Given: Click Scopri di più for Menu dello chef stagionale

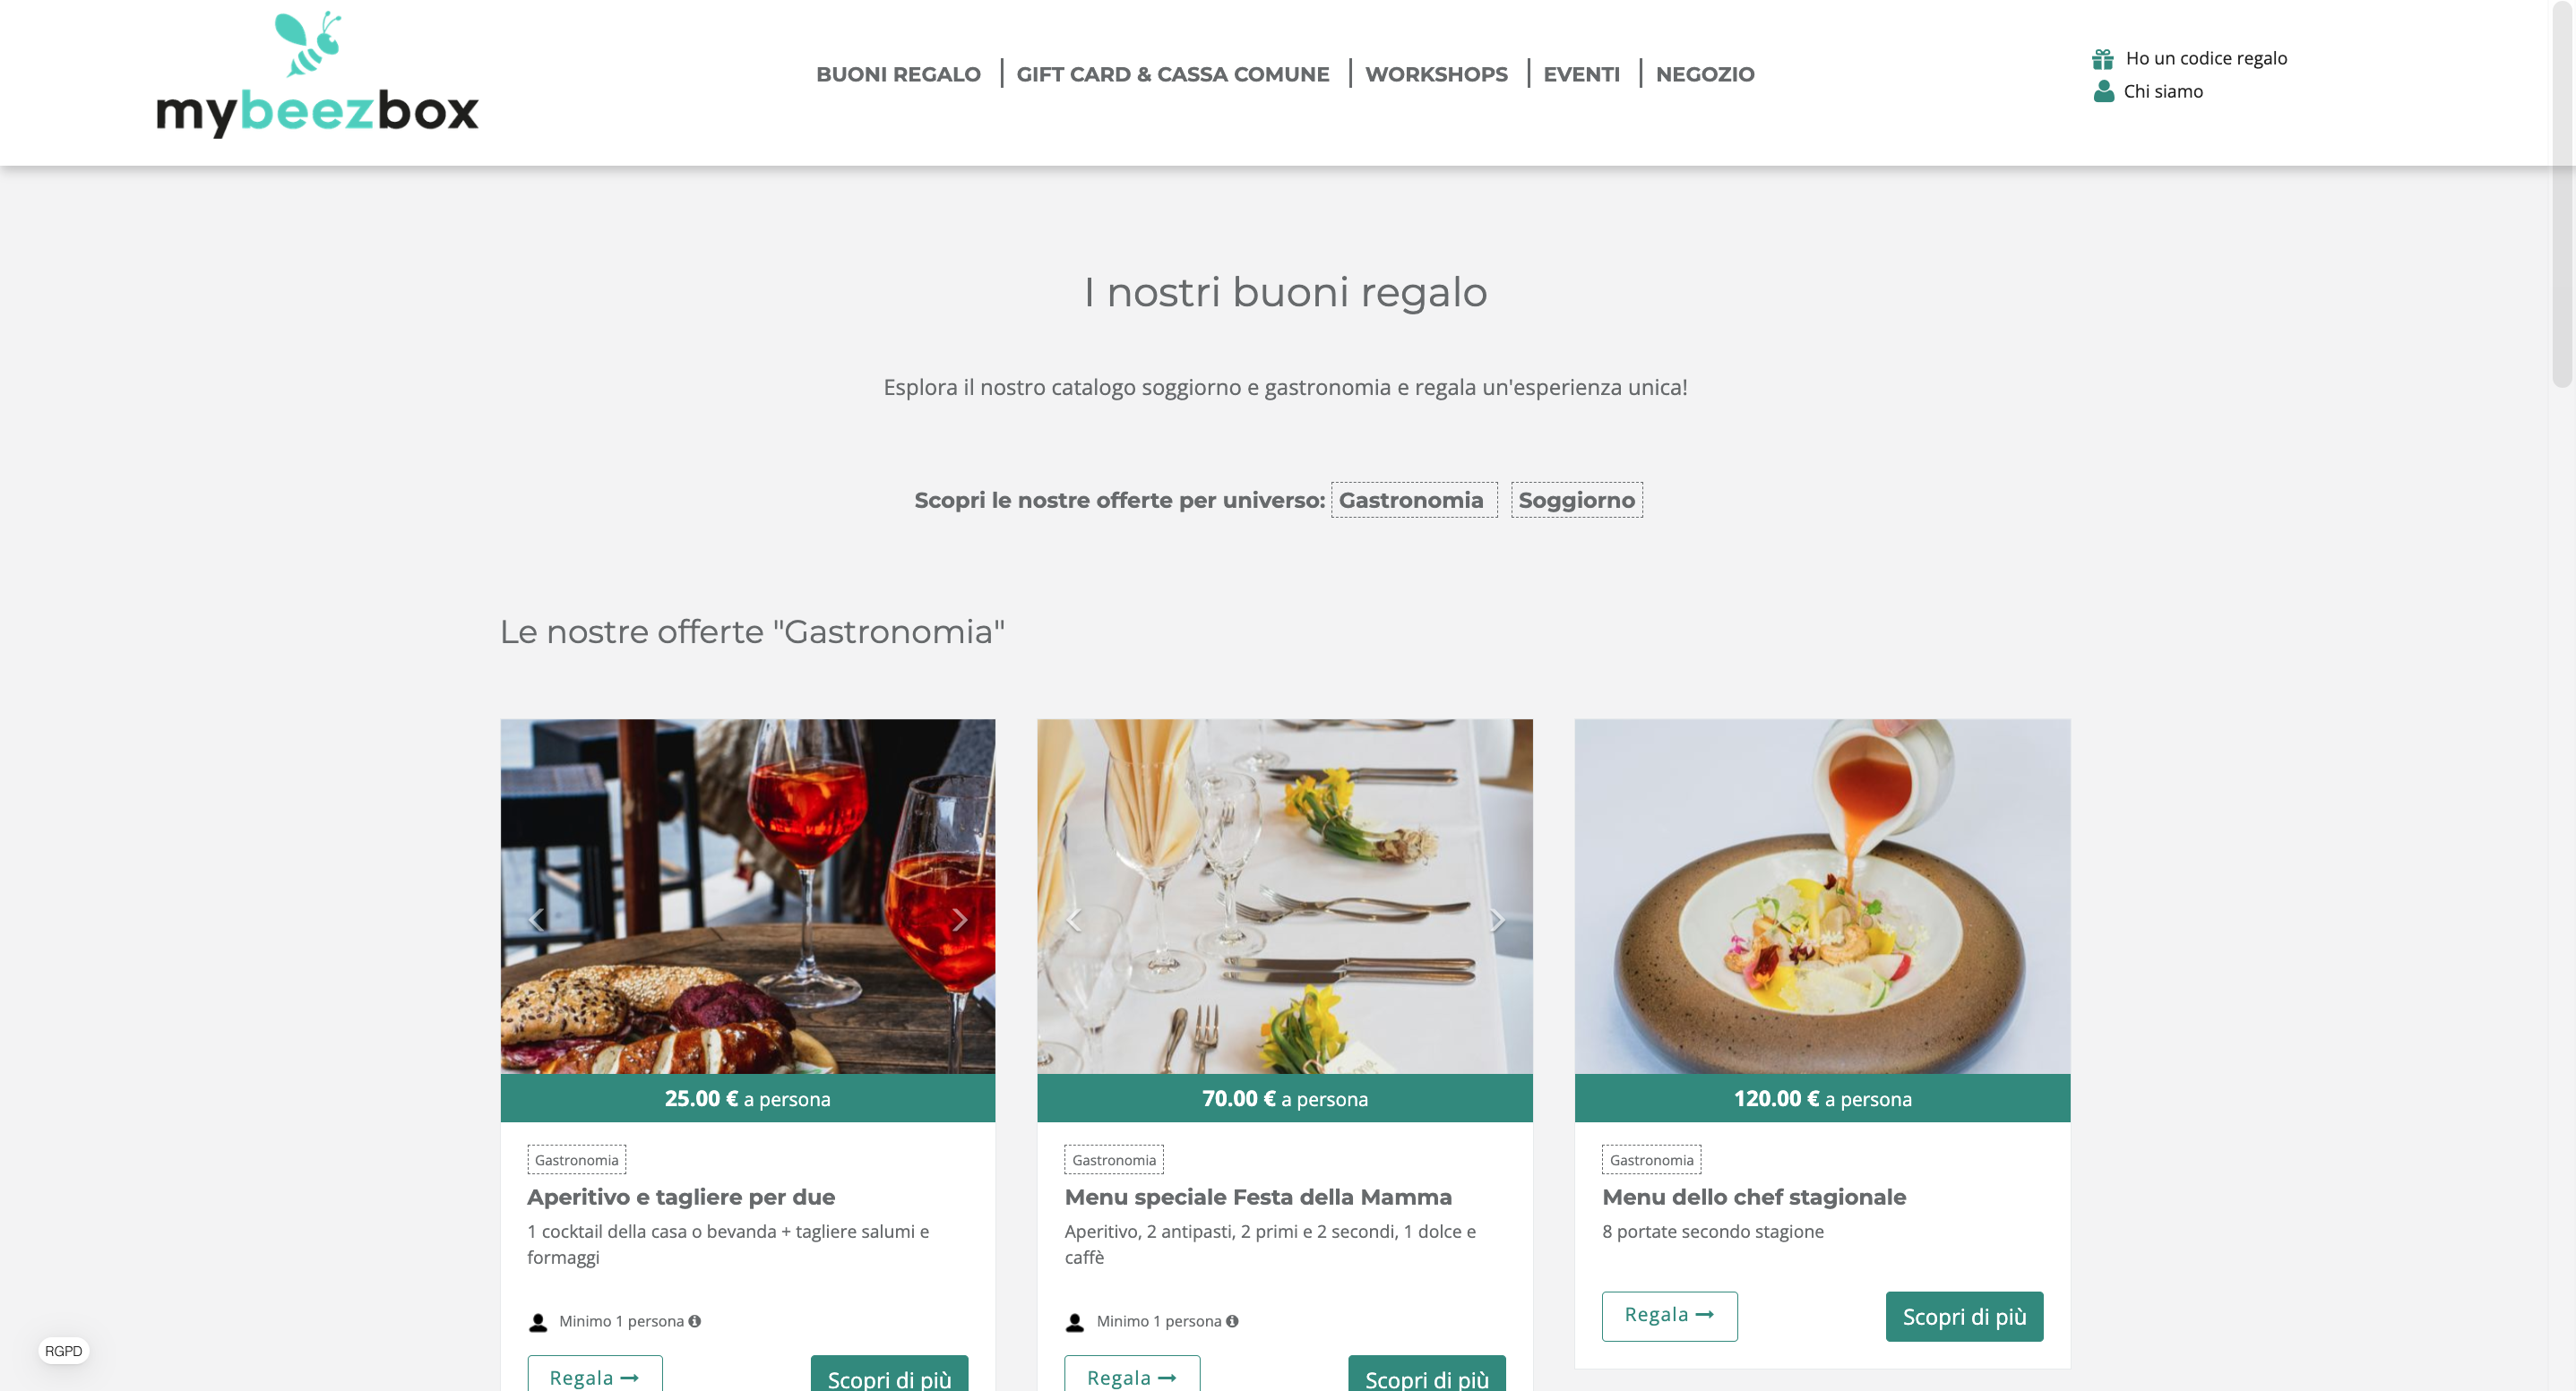Looking at the screenshot, I should 1964,1316.
